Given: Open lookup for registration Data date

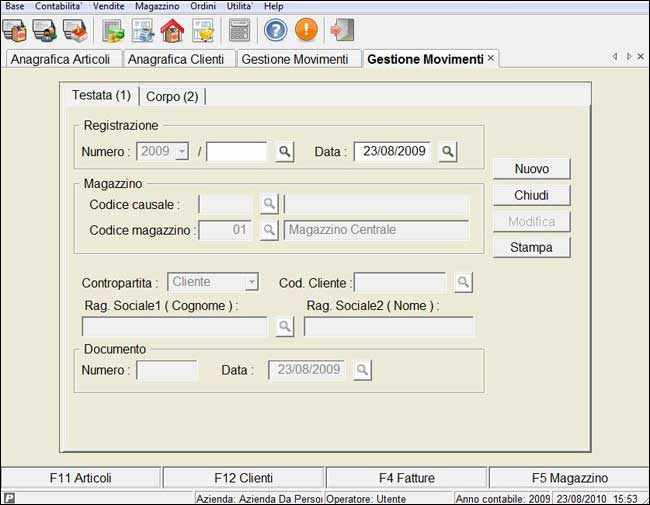Looking at the screenshot, I should (x=448, y=152).
